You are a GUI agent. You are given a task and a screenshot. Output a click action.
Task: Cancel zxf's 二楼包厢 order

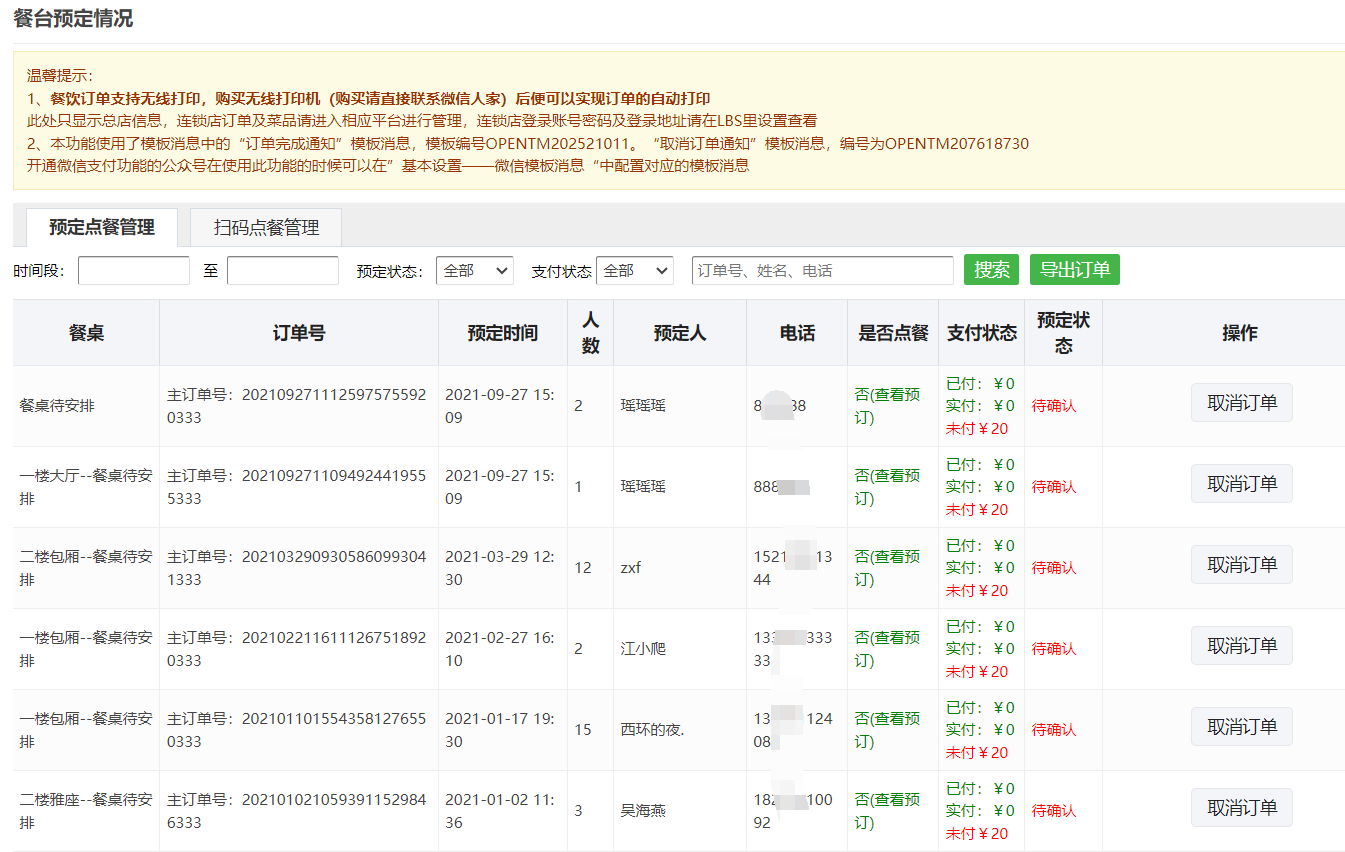(1241, 565)
